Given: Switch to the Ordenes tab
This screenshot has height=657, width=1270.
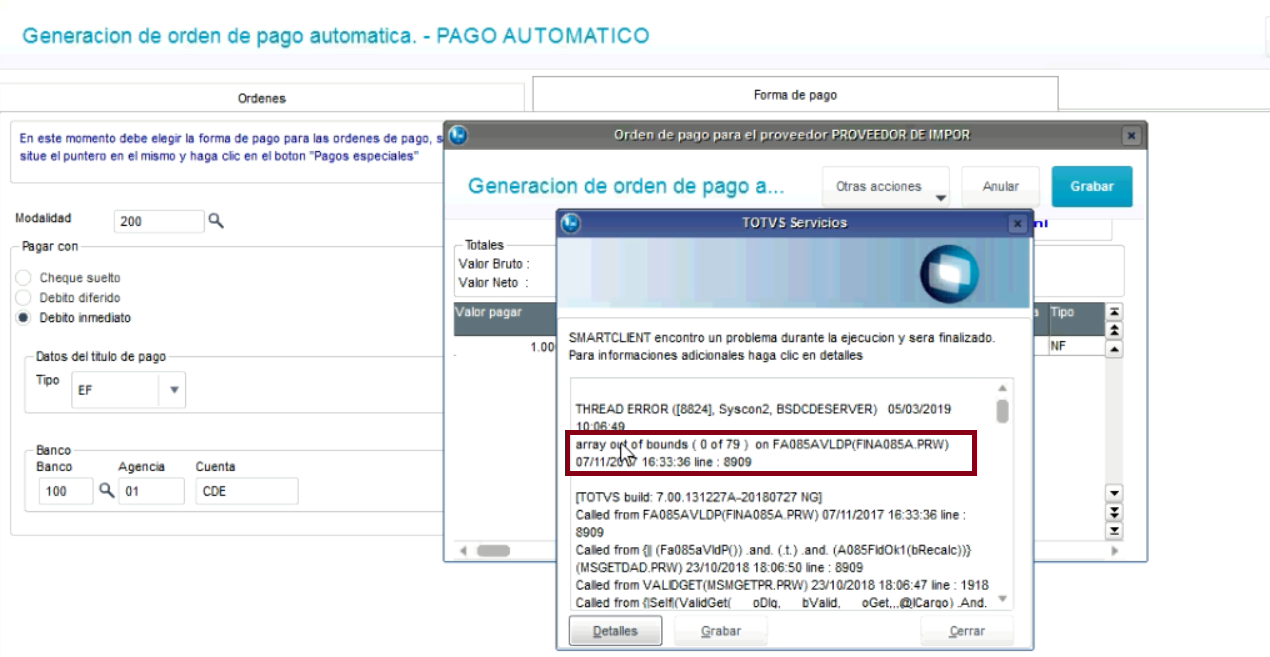Looking at the screenshot, I should click(x=261, y=98).
